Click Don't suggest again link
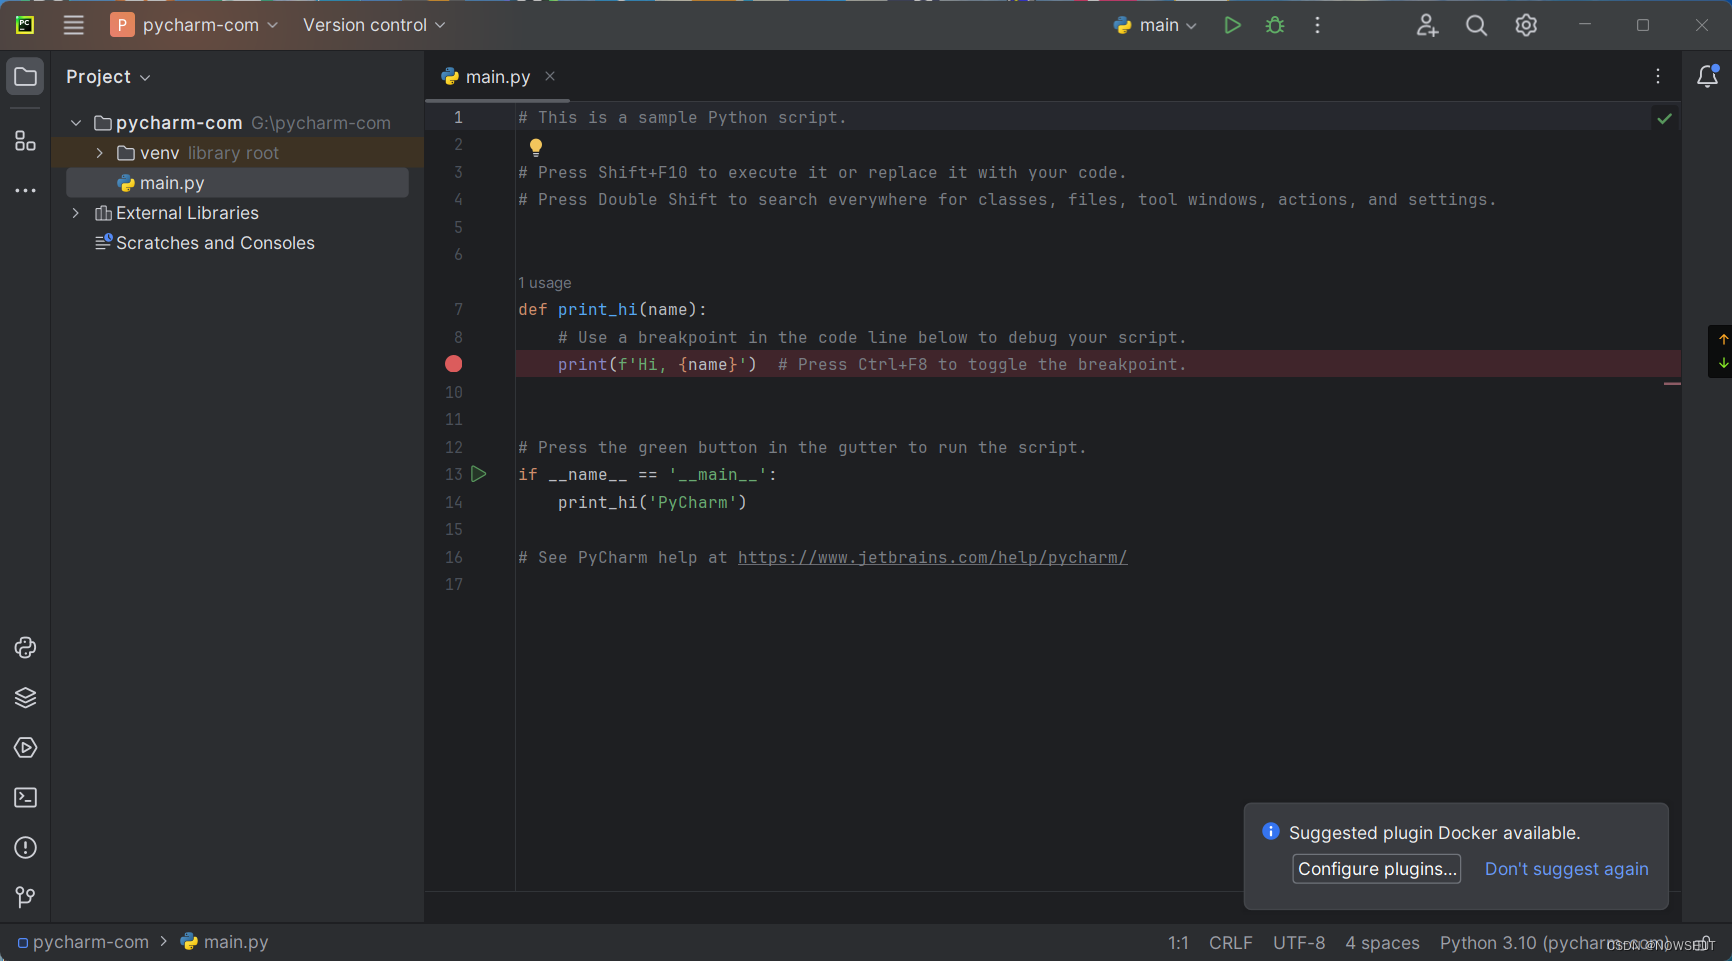Screen dimensions: 1732x961 point(1566,869)
